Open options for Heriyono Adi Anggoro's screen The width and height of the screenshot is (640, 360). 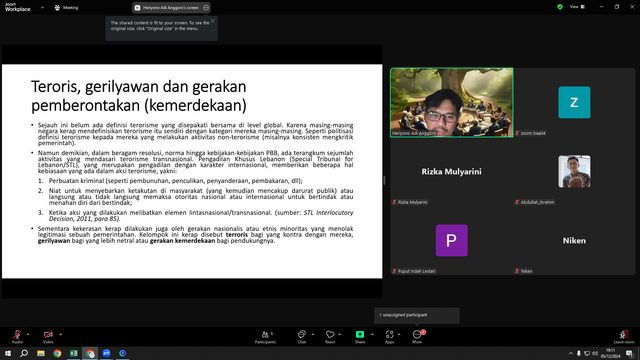(206, 7)
